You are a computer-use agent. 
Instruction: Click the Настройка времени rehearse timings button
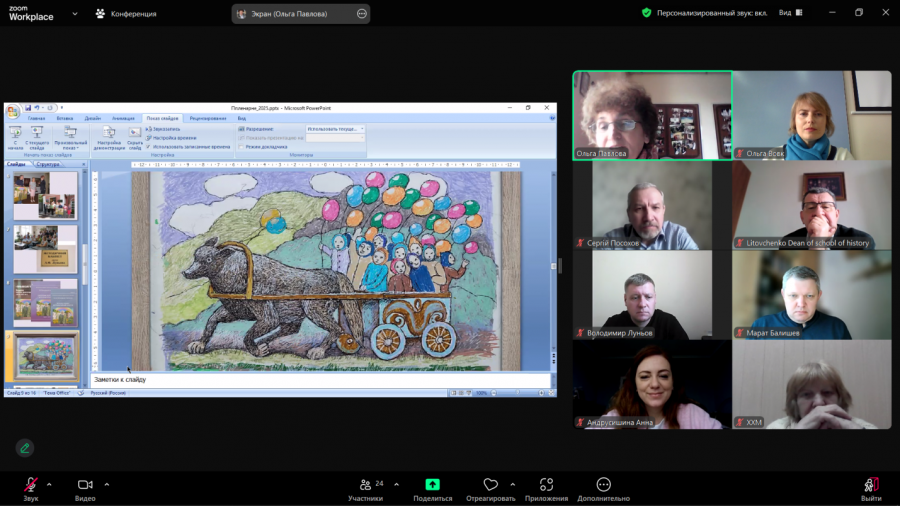(x=171, y=138)
